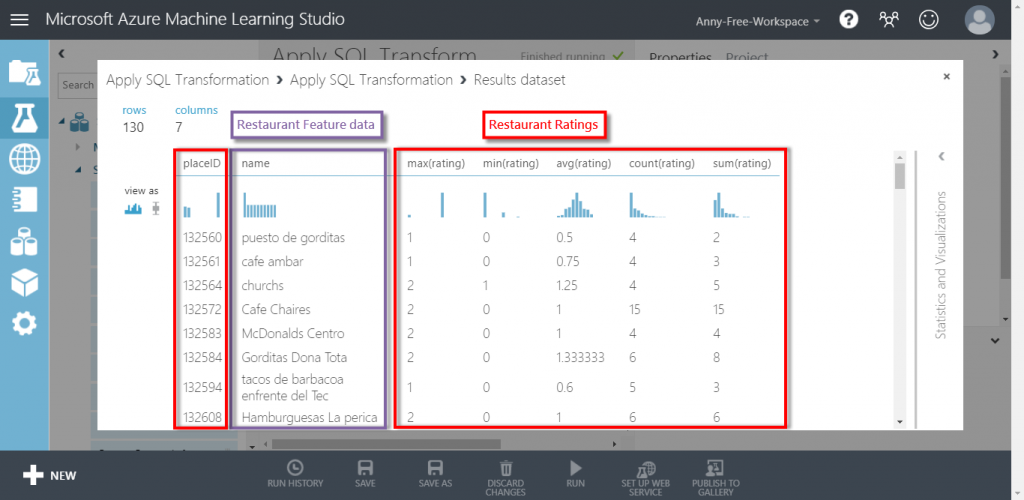The image size is (1024, 500).
Task: Collapse the right Properties pane arrow
Action: point(995,54)
